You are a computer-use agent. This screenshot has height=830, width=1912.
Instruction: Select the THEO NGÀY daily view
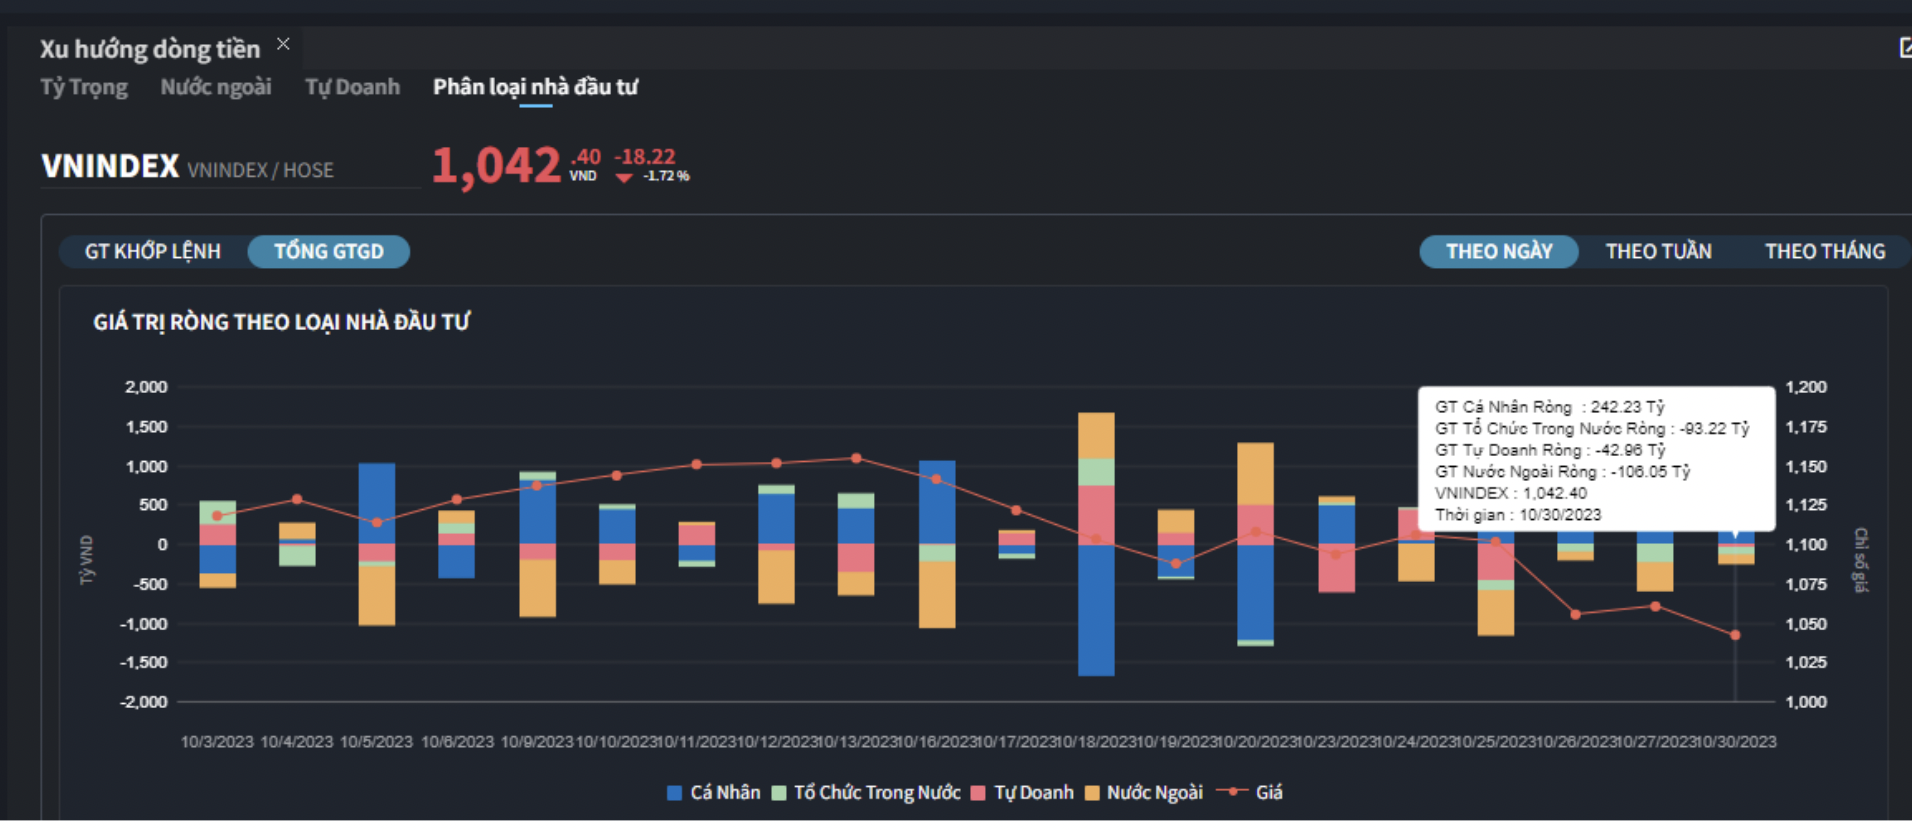click(1499, 251)
